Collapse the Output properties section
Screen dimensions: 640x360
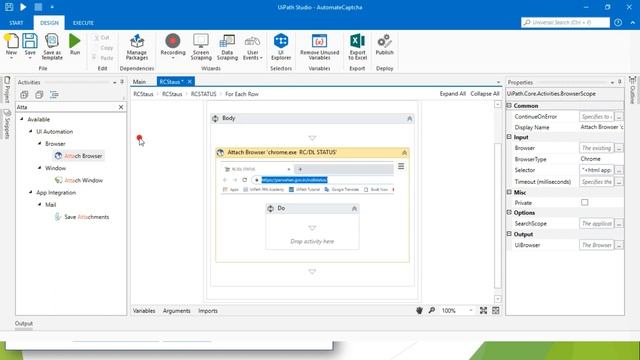509,234
